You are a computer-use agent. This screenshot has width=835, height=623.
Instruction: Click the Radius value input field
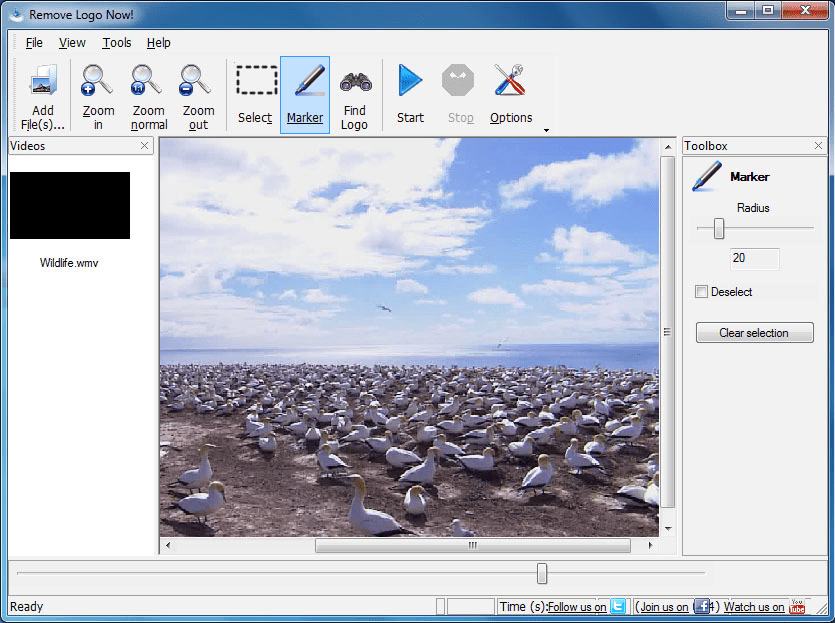click(x=754, y=258)
